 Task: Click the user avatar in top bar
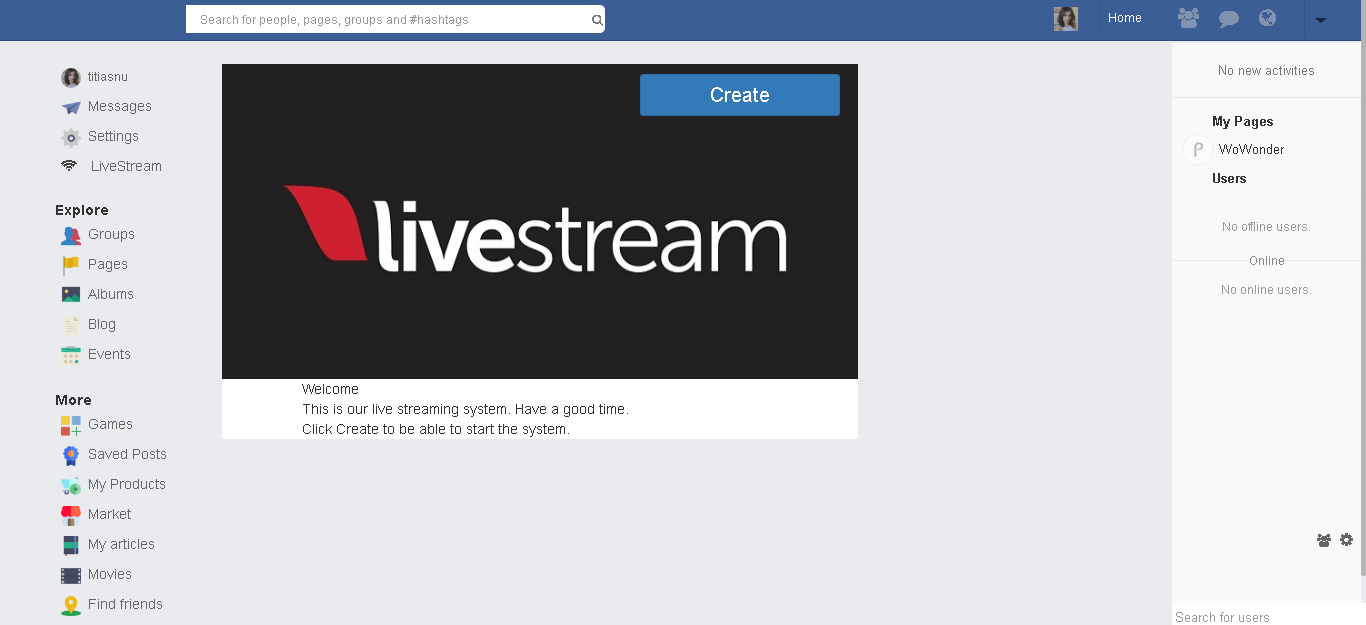1066,19
